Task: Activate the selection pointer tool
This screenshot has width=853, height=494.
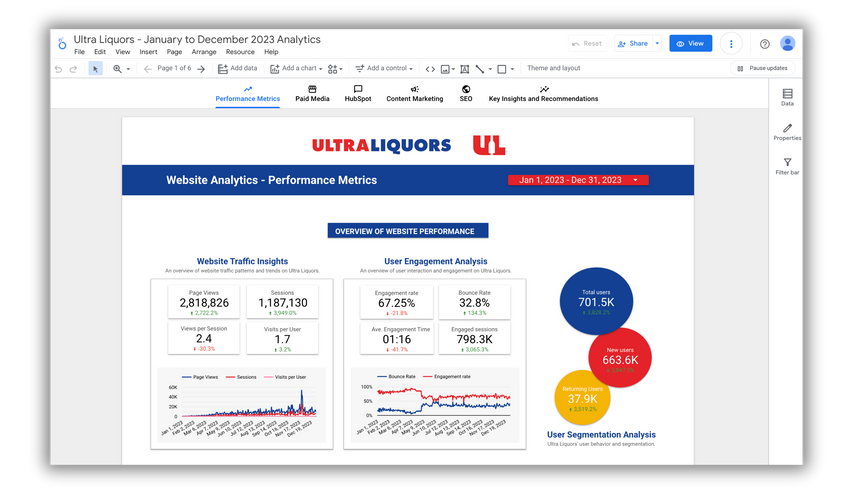Action: [x=95, y=69]
